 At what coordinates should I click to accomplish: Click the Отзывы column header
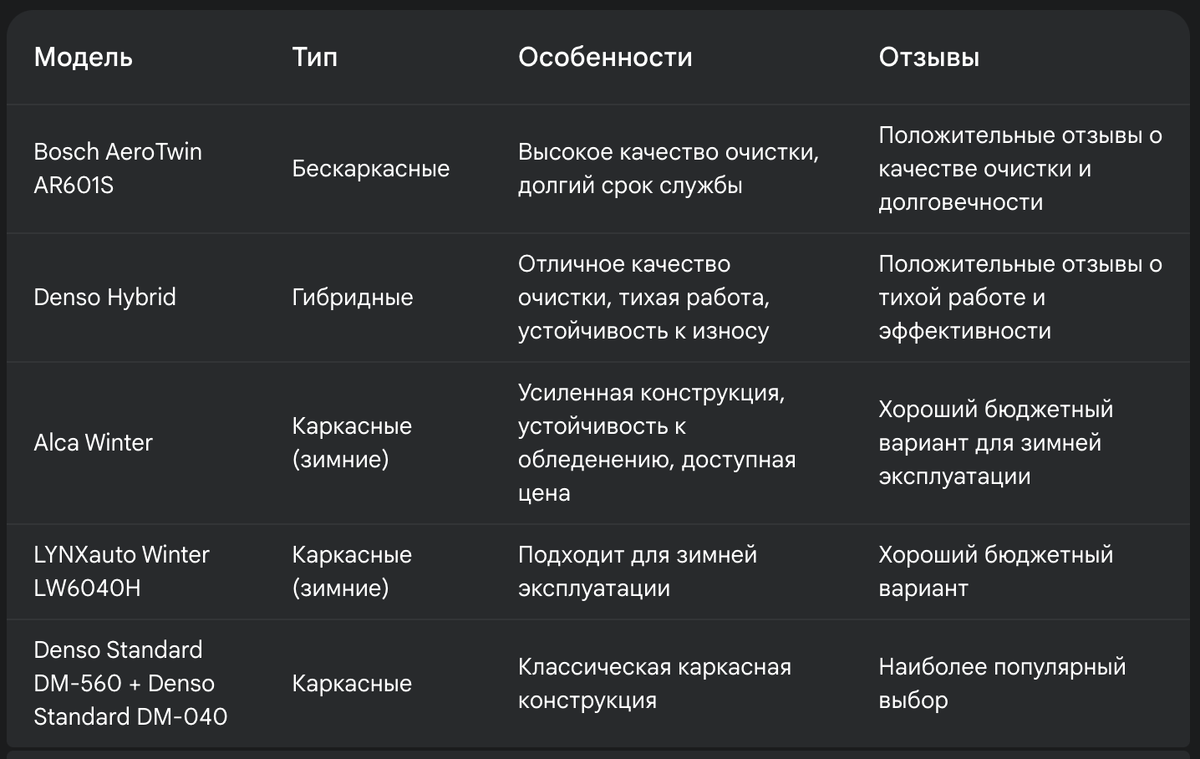point(929,58)
